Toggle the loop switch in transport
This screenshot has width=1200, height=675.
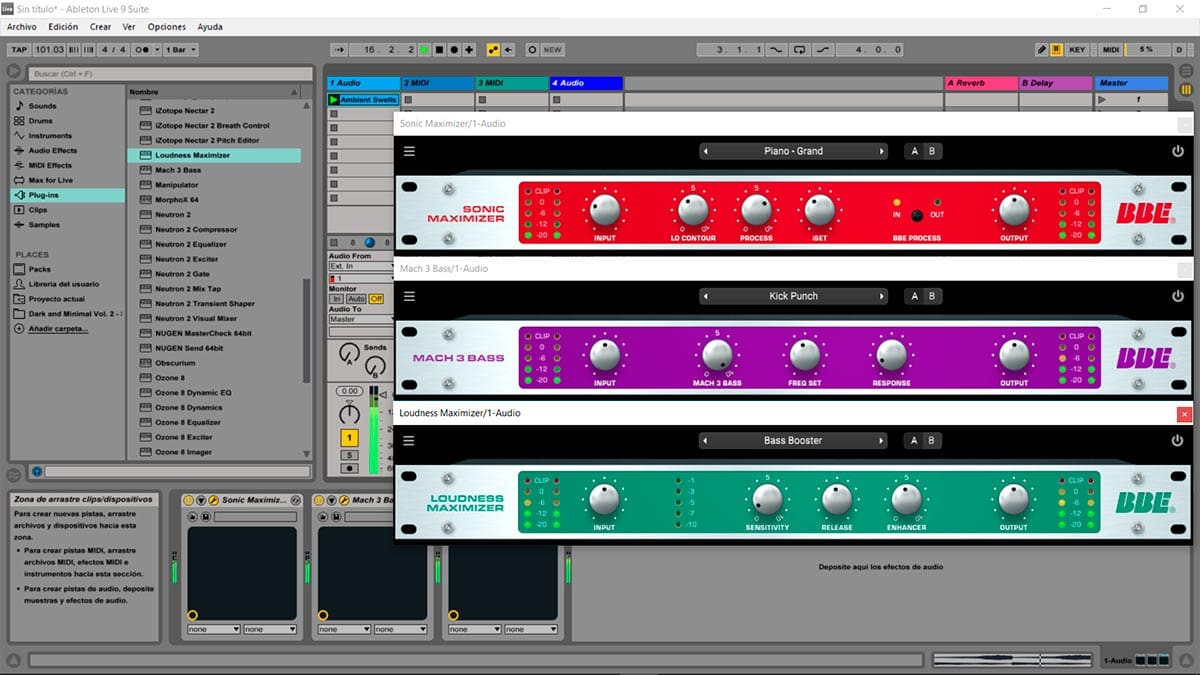point(800,49)
